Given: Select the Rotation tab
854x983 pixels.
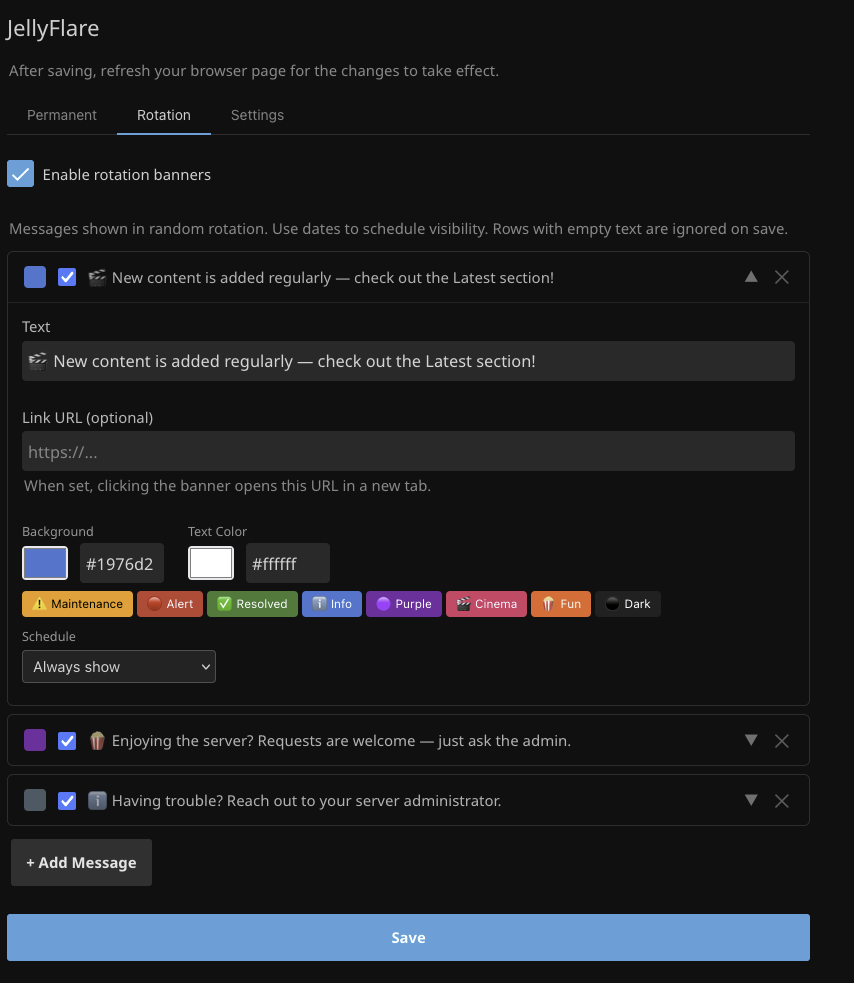Looking at the screenshot, I should coord(164,115).
